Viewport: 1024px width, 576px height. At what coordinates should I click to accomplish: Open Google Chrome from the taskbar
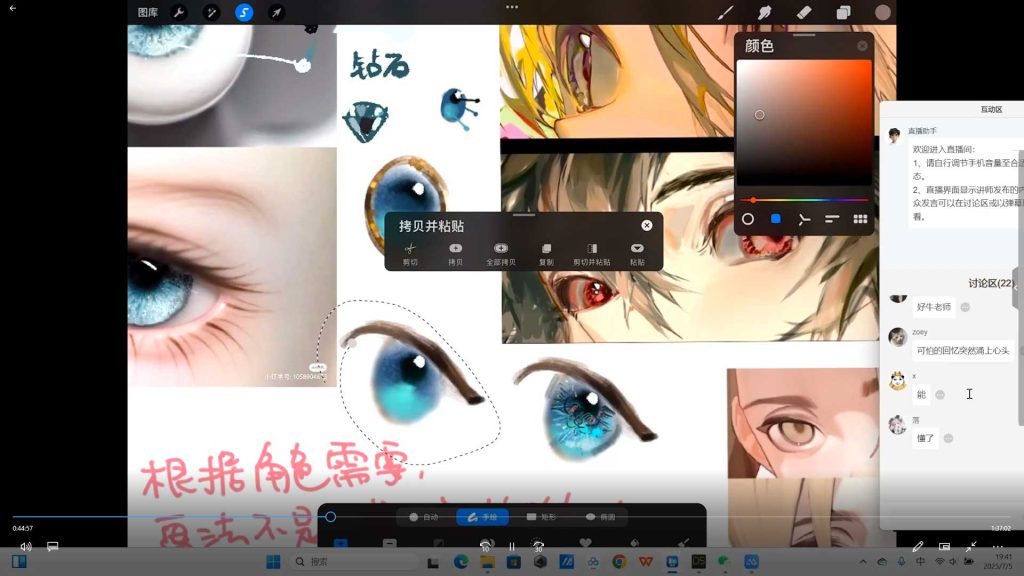click(619, 562)
